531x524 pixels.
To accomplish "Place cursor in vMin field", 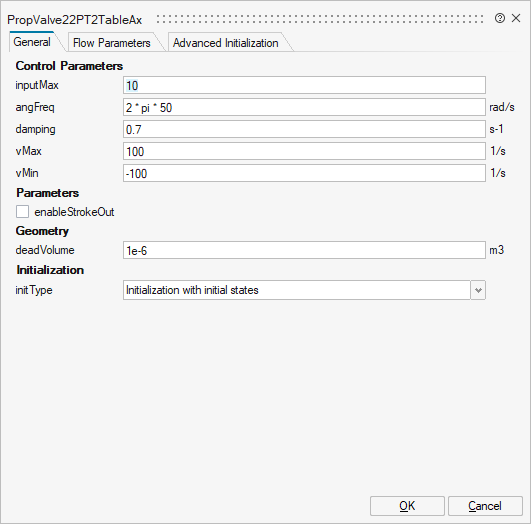I will click(x=304, y=173).
